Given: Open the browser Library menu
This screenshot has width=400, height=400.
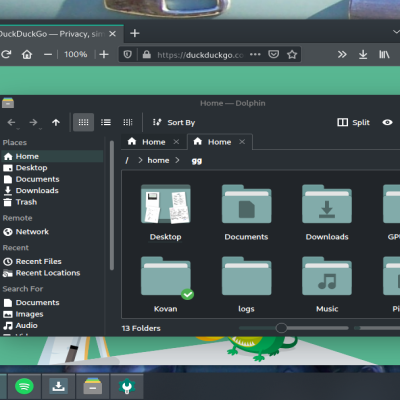Looking at the screenshot, I should pos(384,54).
